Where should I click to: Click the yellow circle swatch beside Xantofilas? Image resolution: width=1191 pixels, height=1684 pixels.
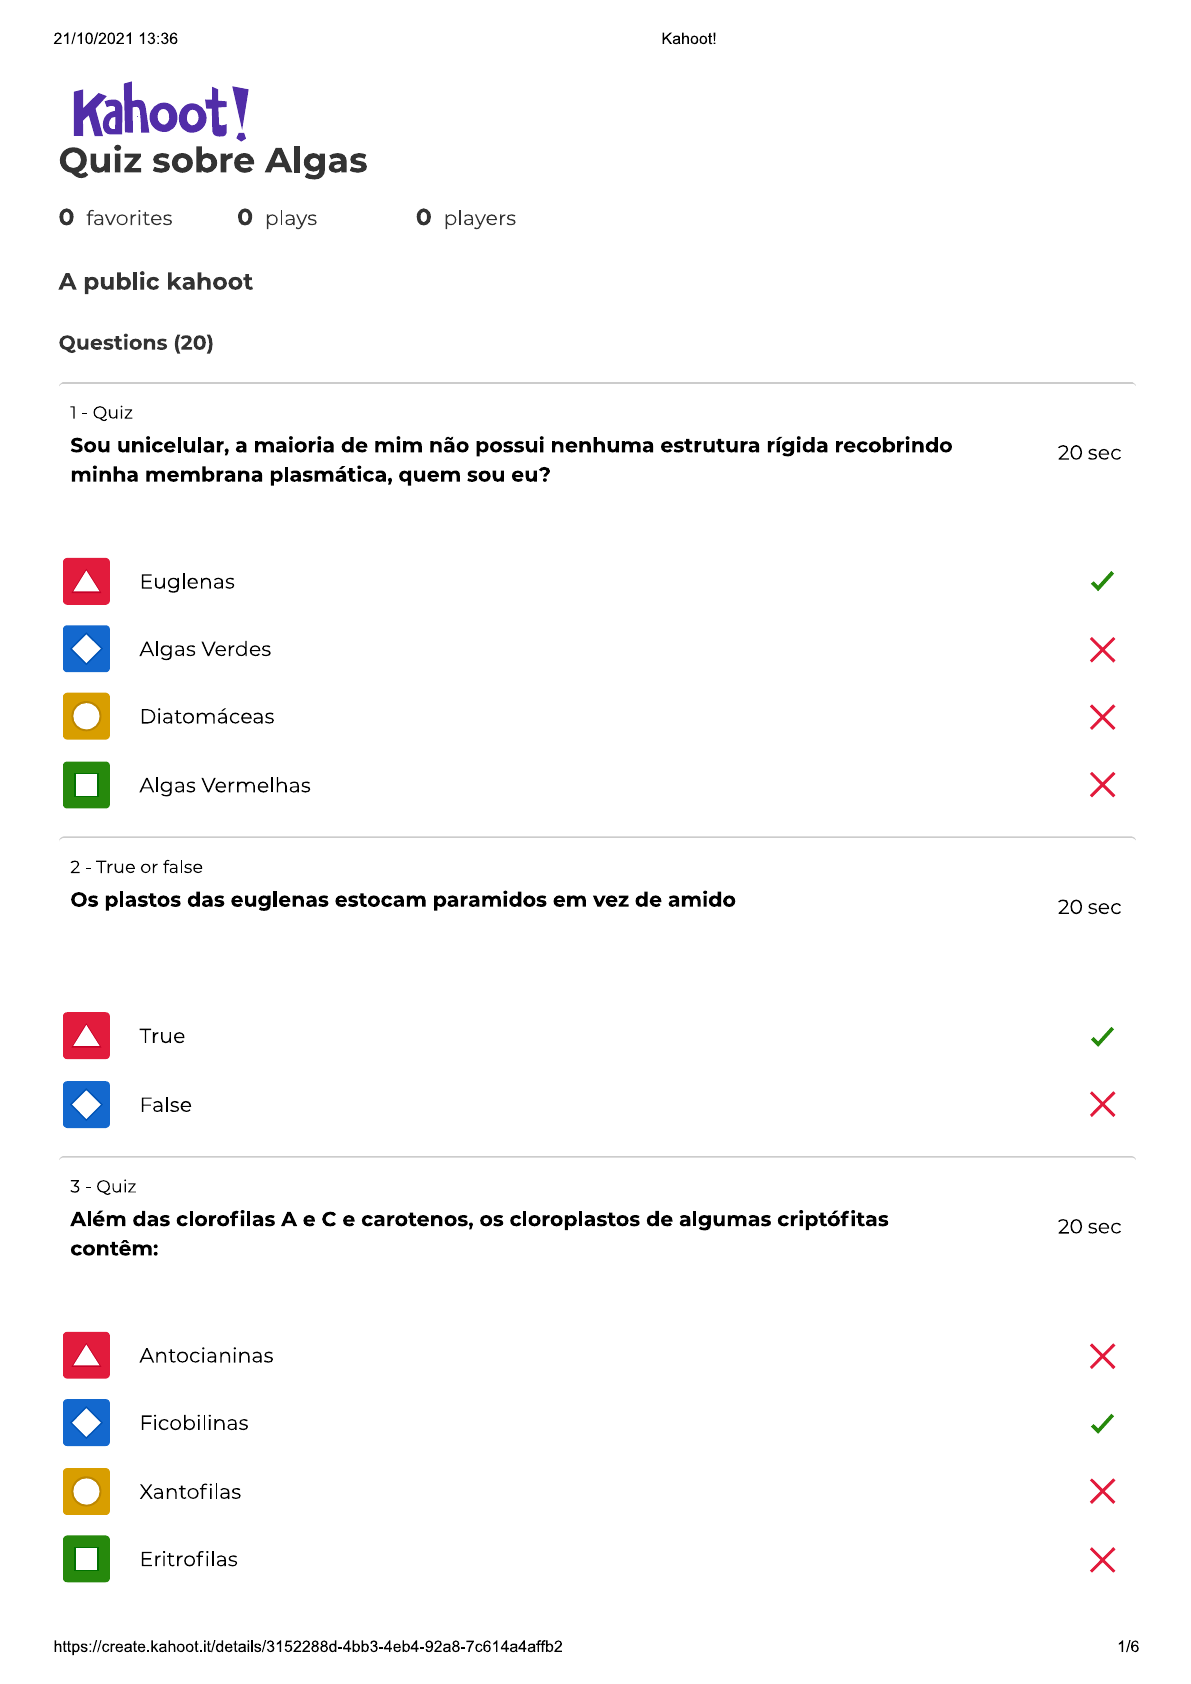[x=87, y=1491]
